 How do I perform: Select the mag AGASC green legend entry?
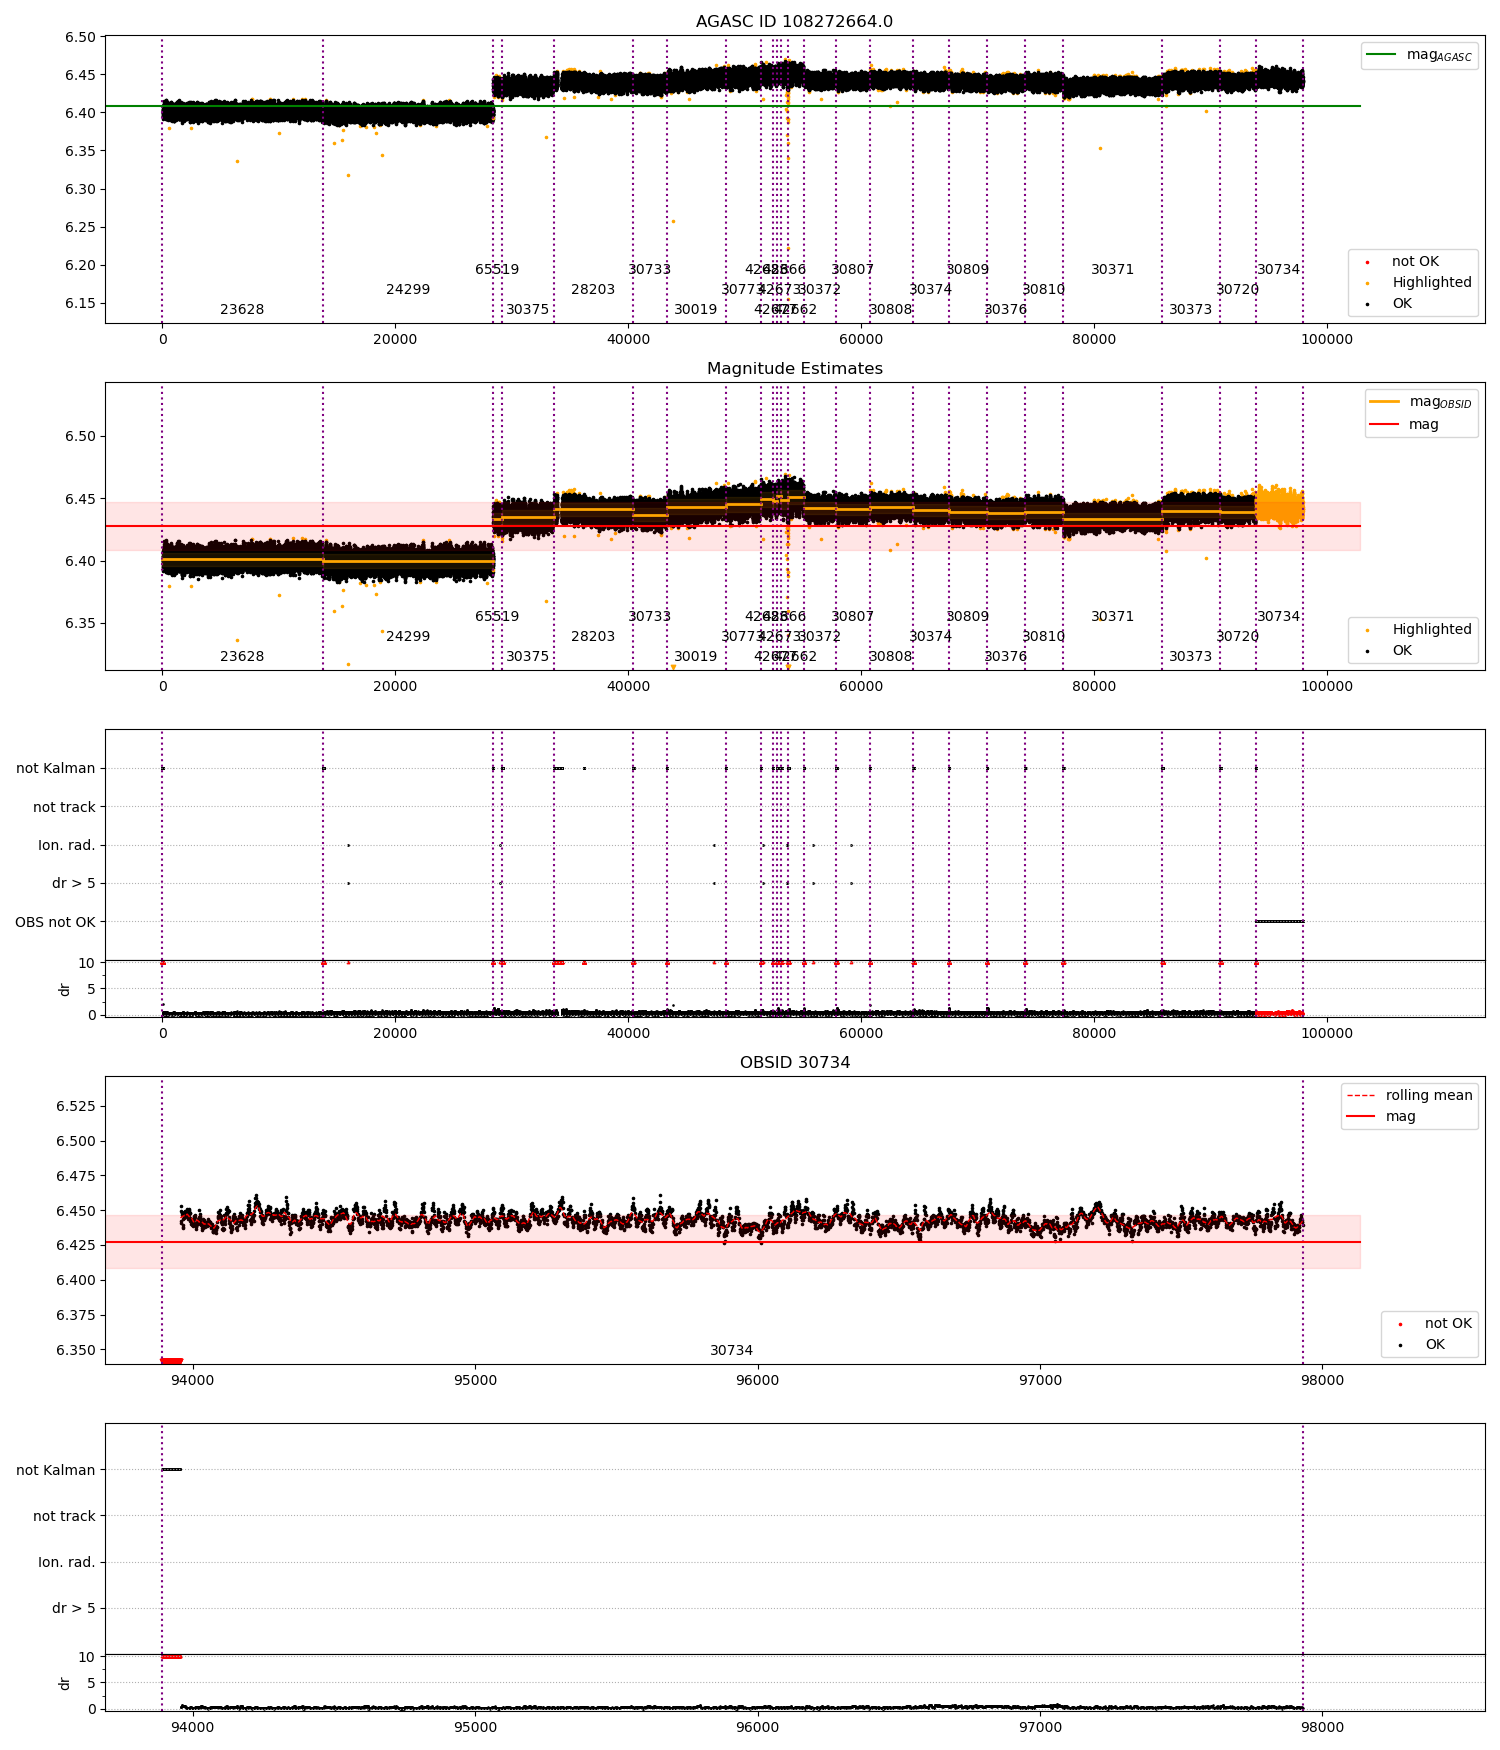[x=1419, y=55]
